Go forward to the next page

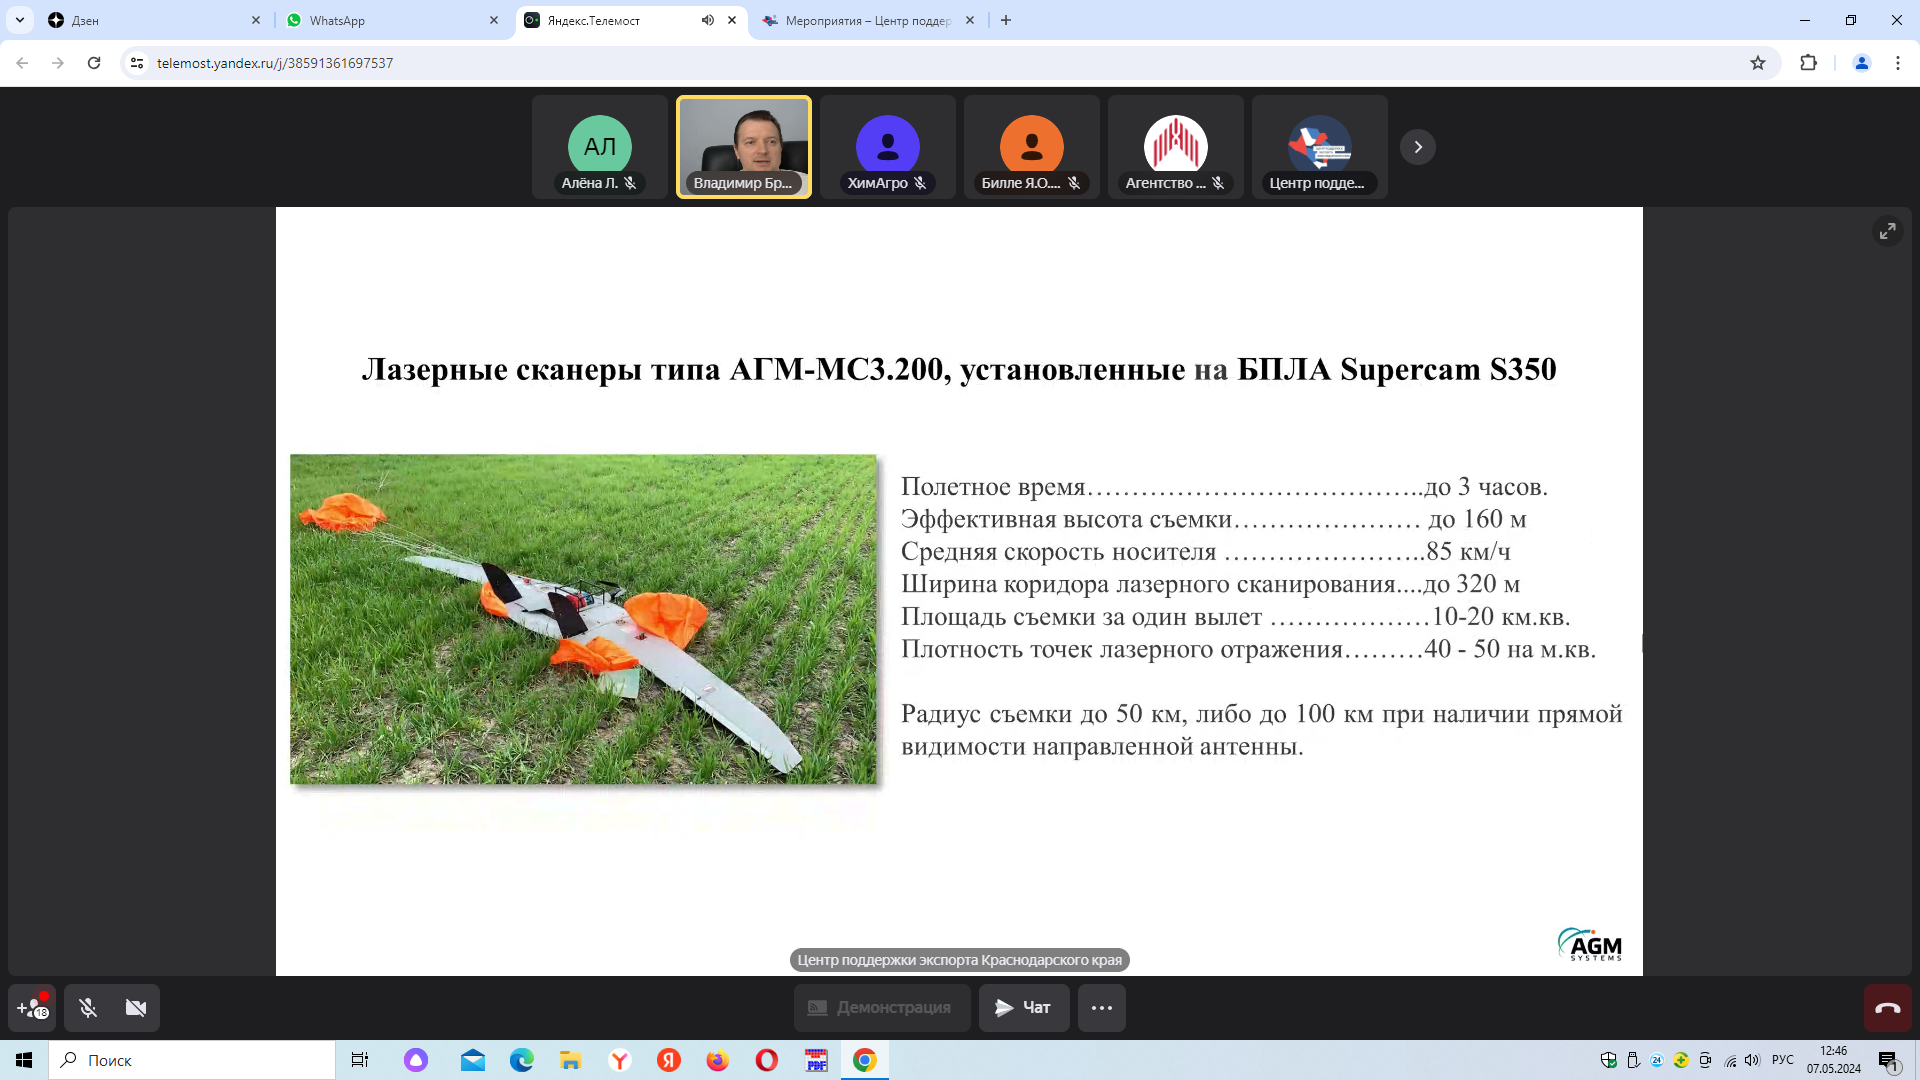[58, 63]
